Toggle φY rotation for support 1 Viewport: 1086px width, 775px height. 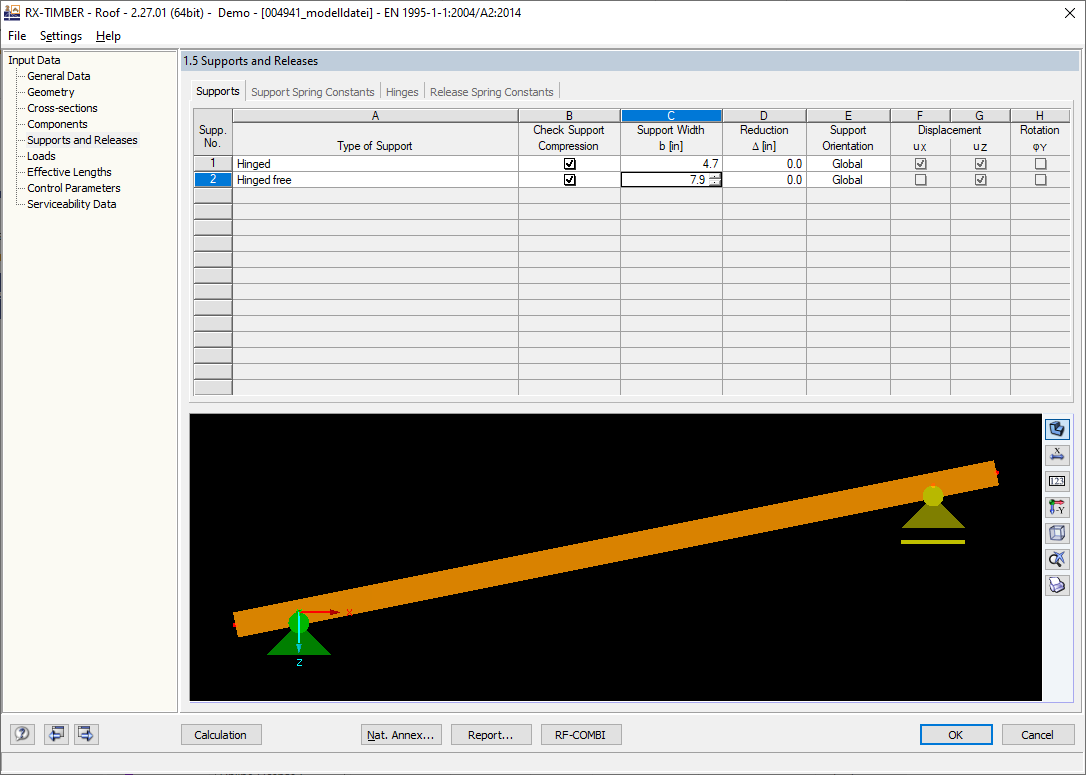(x=1040, y=164)
